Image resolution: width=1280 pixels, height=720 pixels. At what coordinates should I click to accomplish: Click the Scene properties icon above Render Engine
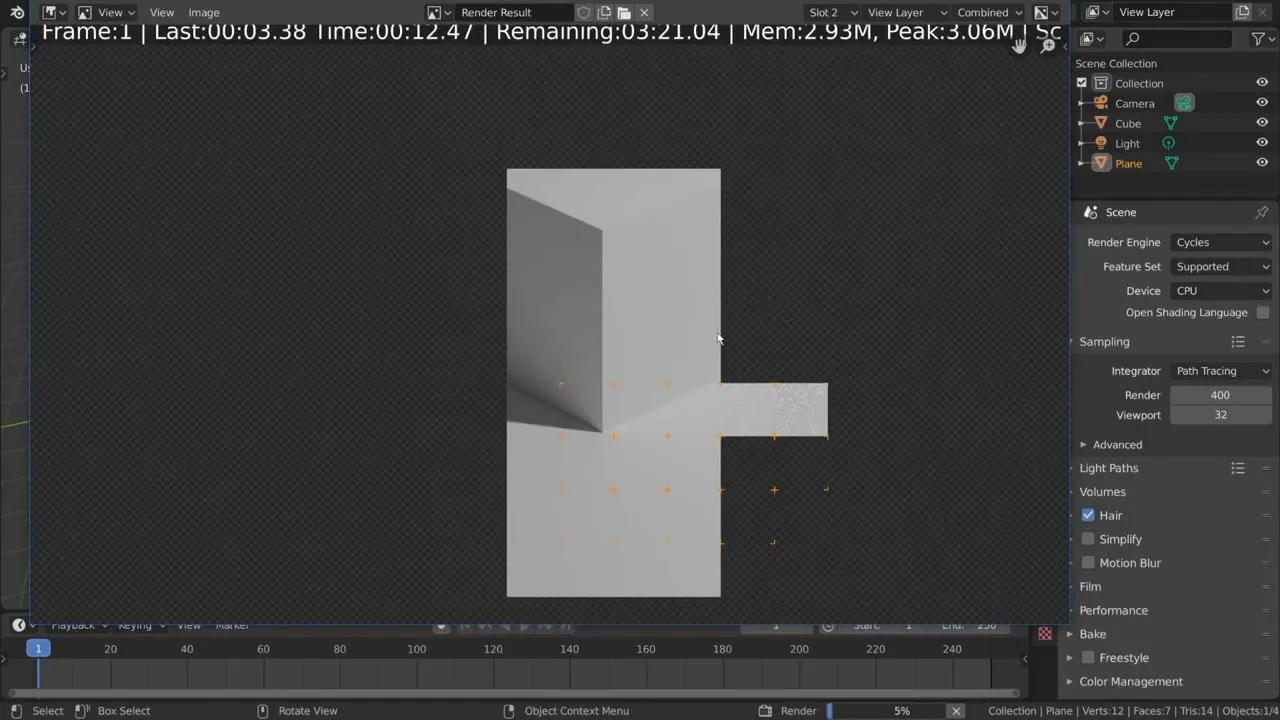coord(1091,212)
